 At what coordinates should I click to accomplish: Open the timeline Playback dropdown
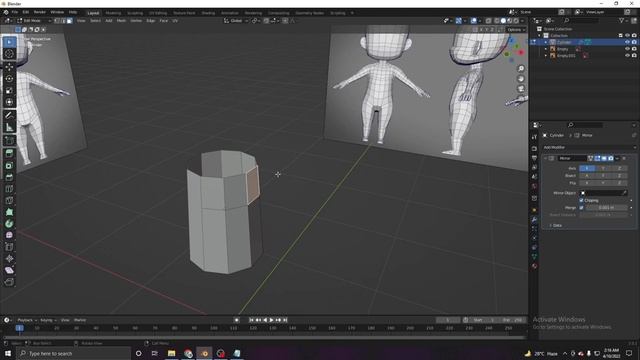pos(27,320)
